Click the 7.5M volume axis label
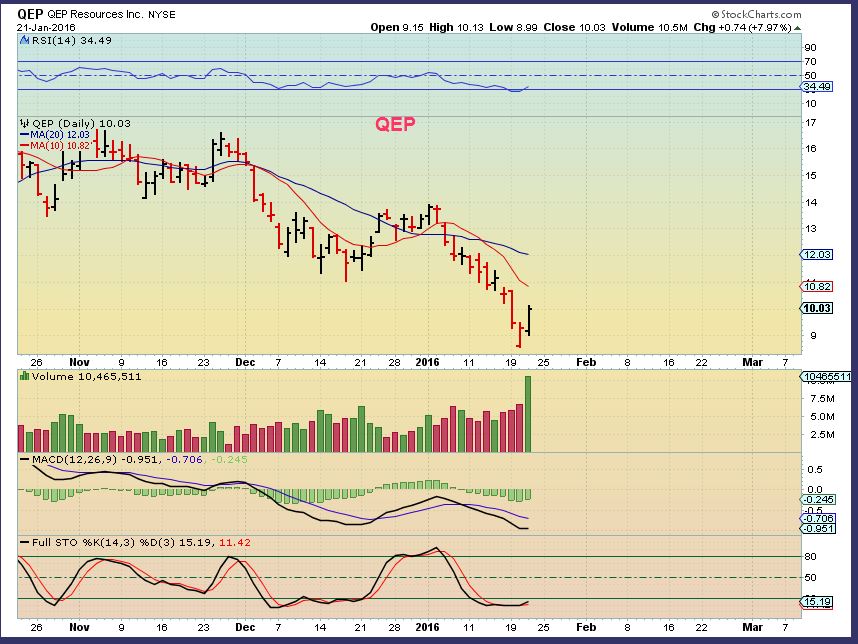Viewport: 858px width, 644px height. click(x=822, y=398)
